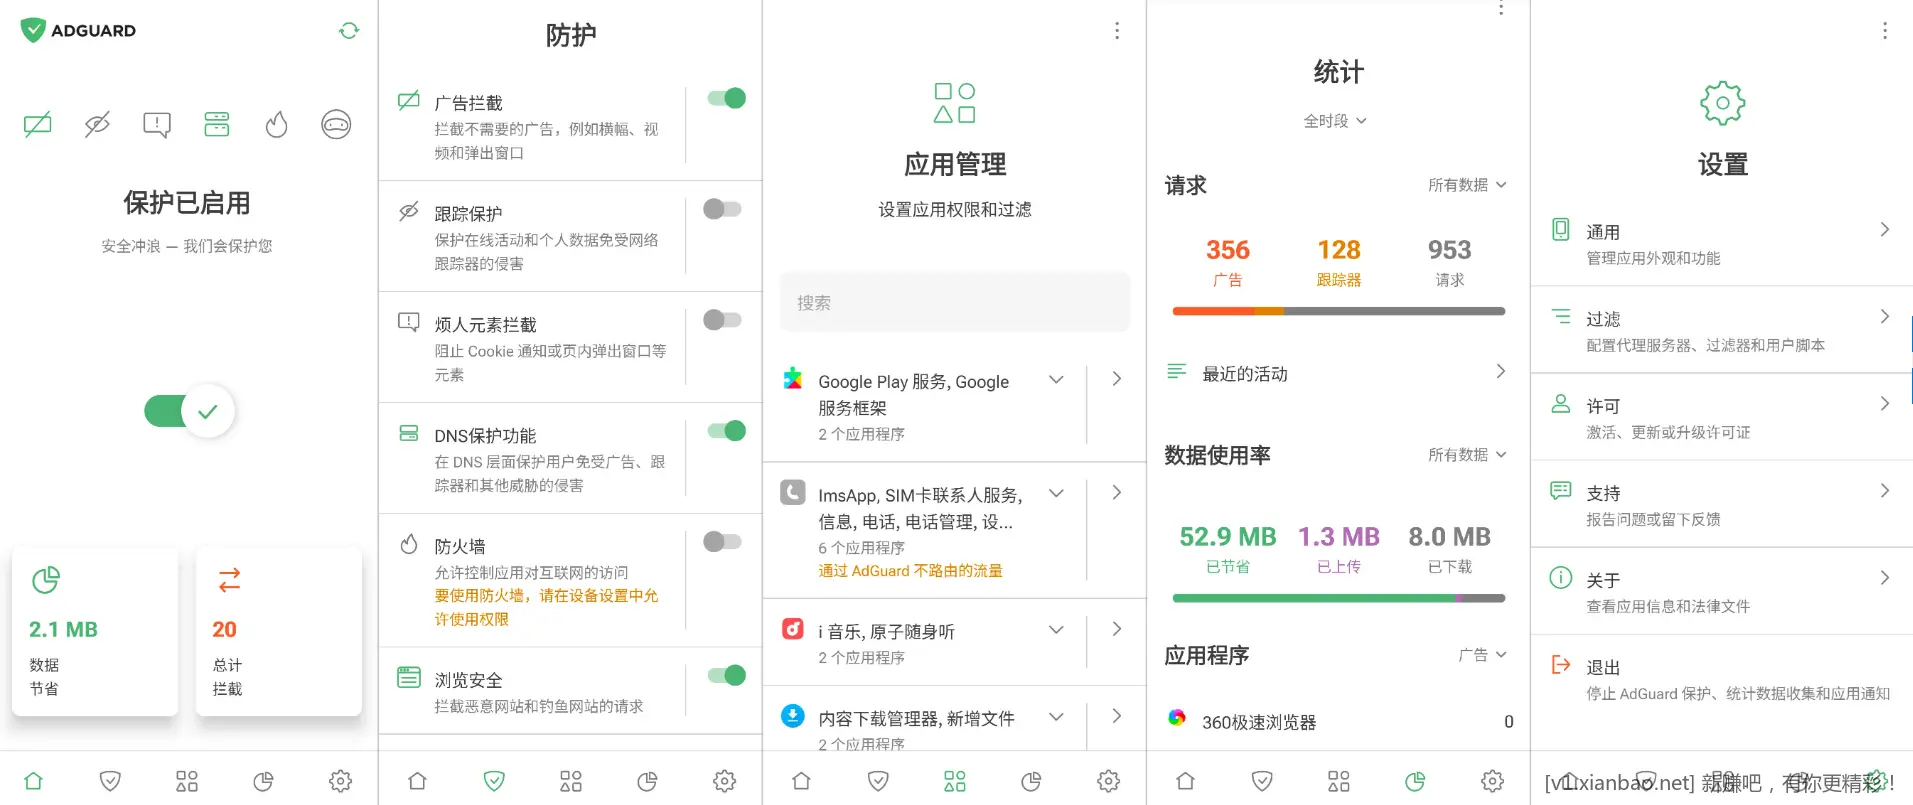This screenshot has height=805, width=1913.
Task: Open the 20 total blocked card
Action: coord(279,631)
